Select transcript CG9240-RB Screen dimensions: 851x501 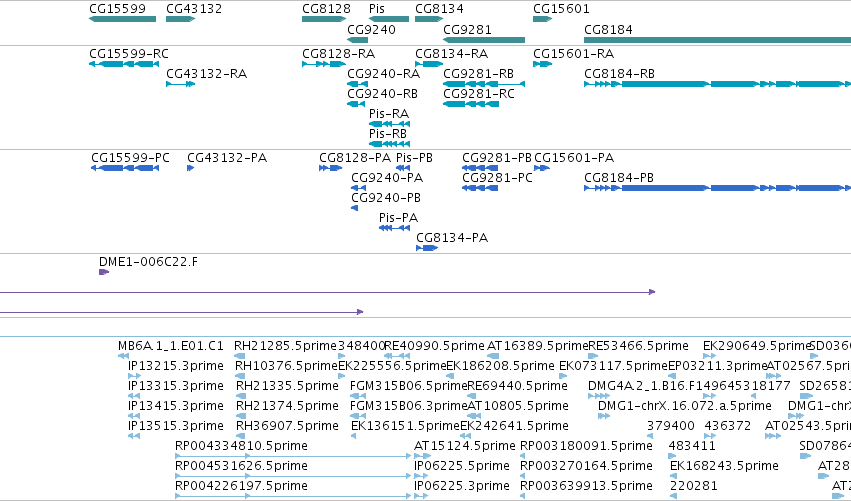click(356, 104)
